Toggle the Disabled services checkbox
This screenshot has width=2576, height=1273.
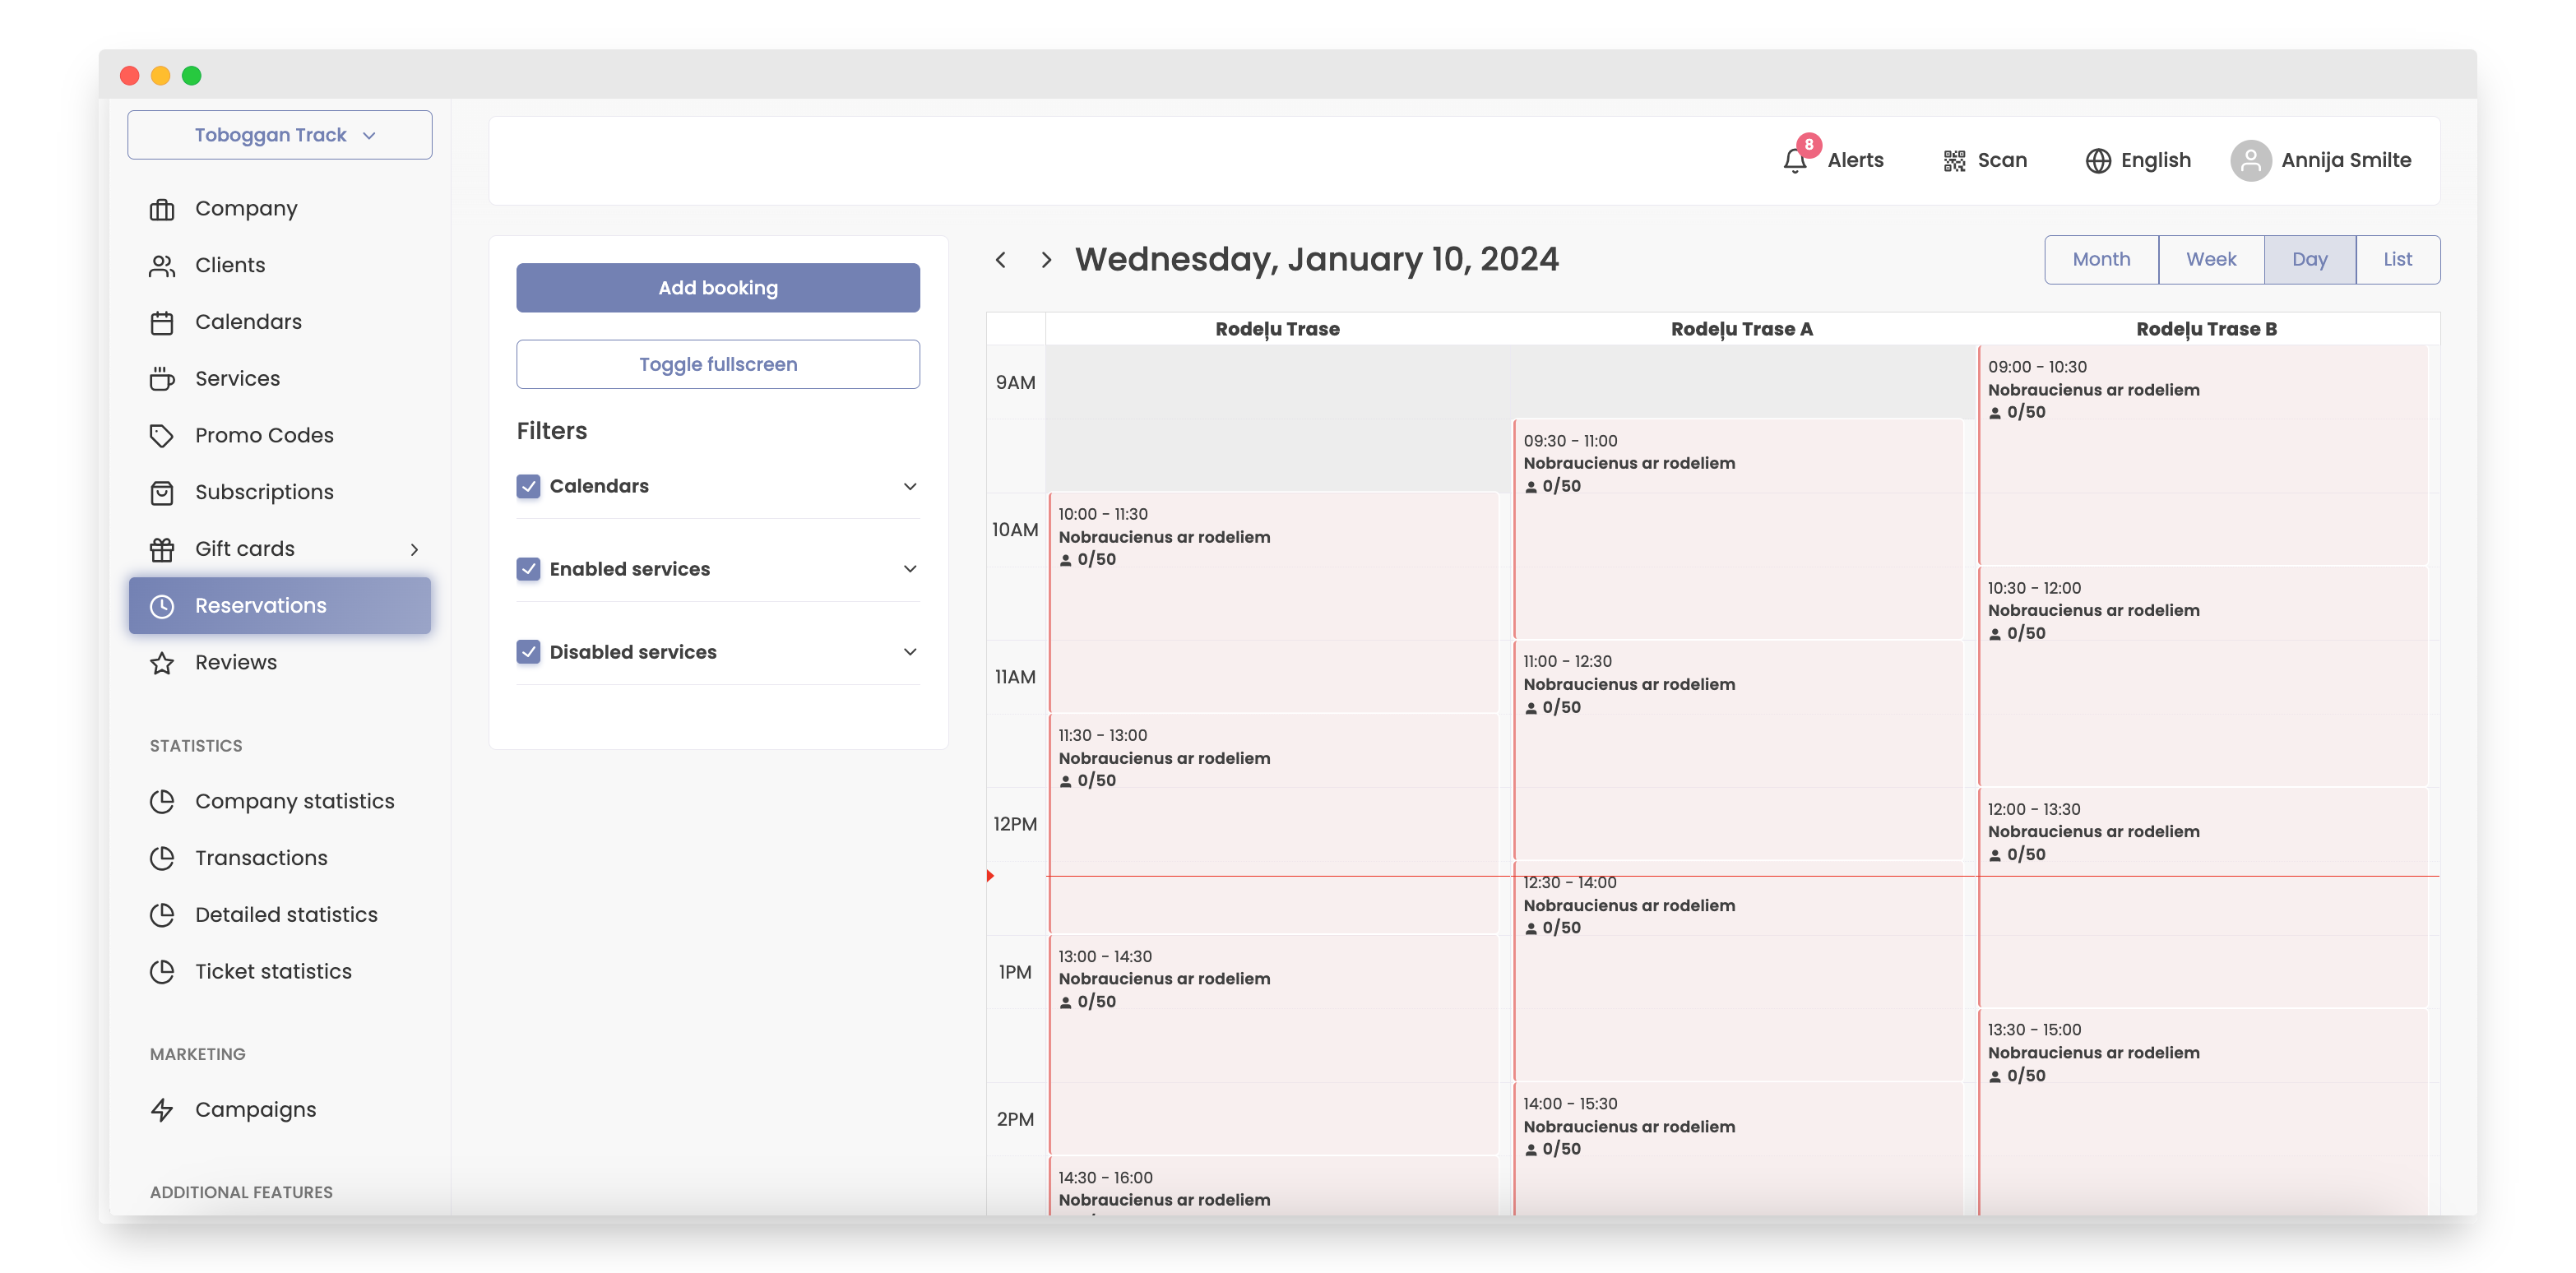(529, 652)
